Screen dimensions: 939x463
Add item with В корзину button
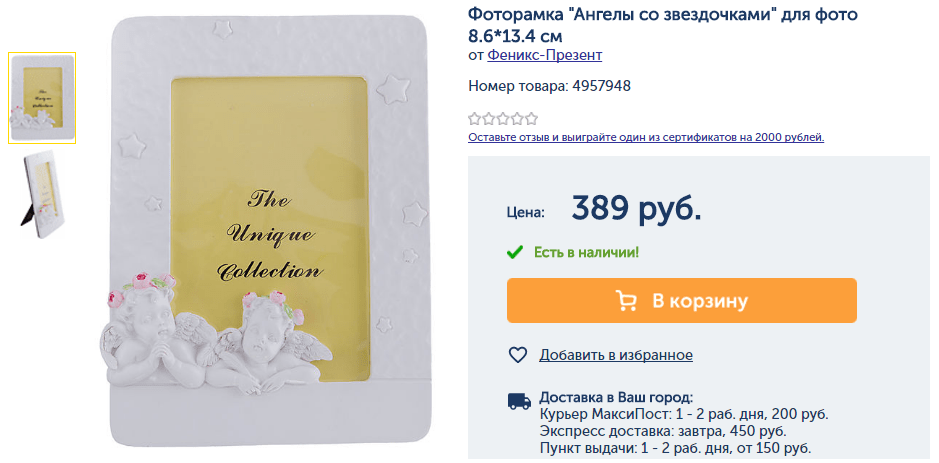click(x=681, y=301)
